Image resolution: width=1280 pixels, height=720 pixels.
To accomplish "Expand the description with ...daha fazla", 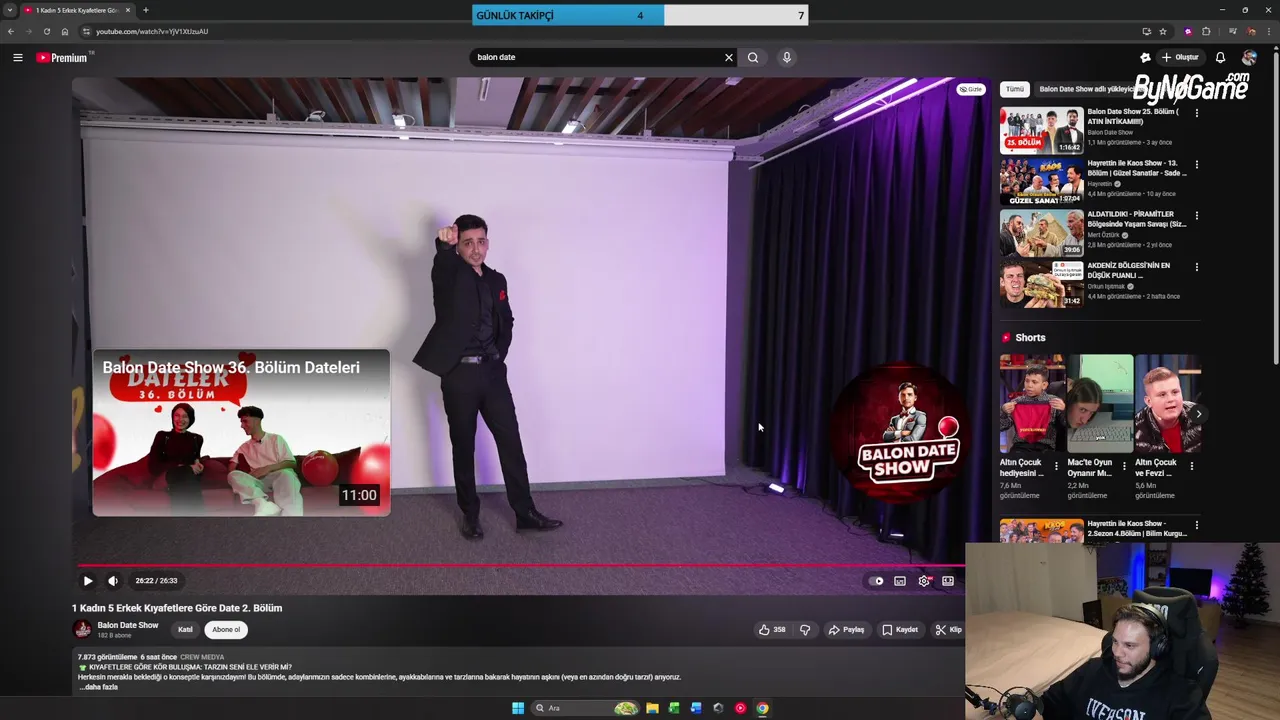I will [99, 687].
